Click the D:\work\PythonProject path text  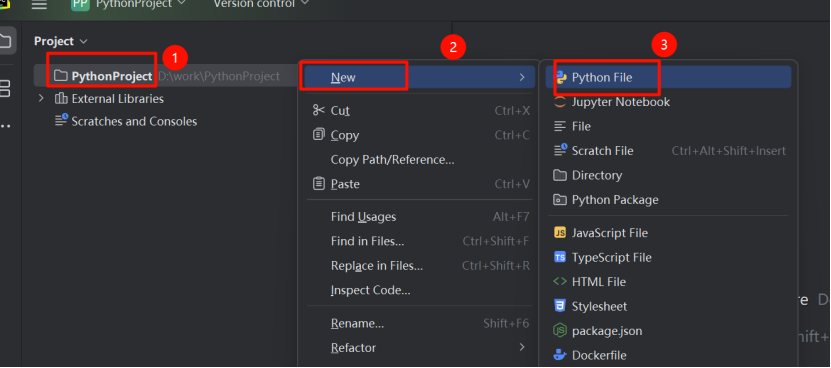point(219,76)
